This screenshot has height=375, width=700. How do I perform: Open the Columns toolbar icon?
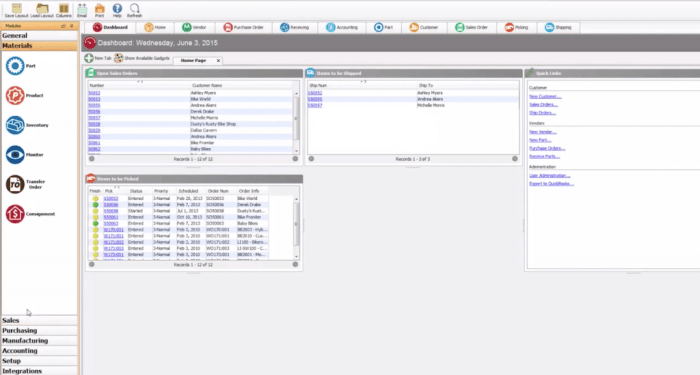[x=64, y=8]
